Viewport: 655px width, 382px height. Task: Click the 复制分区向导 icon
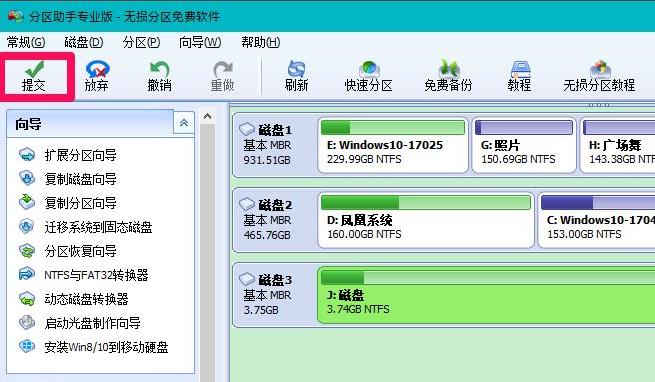pos(27,202)
